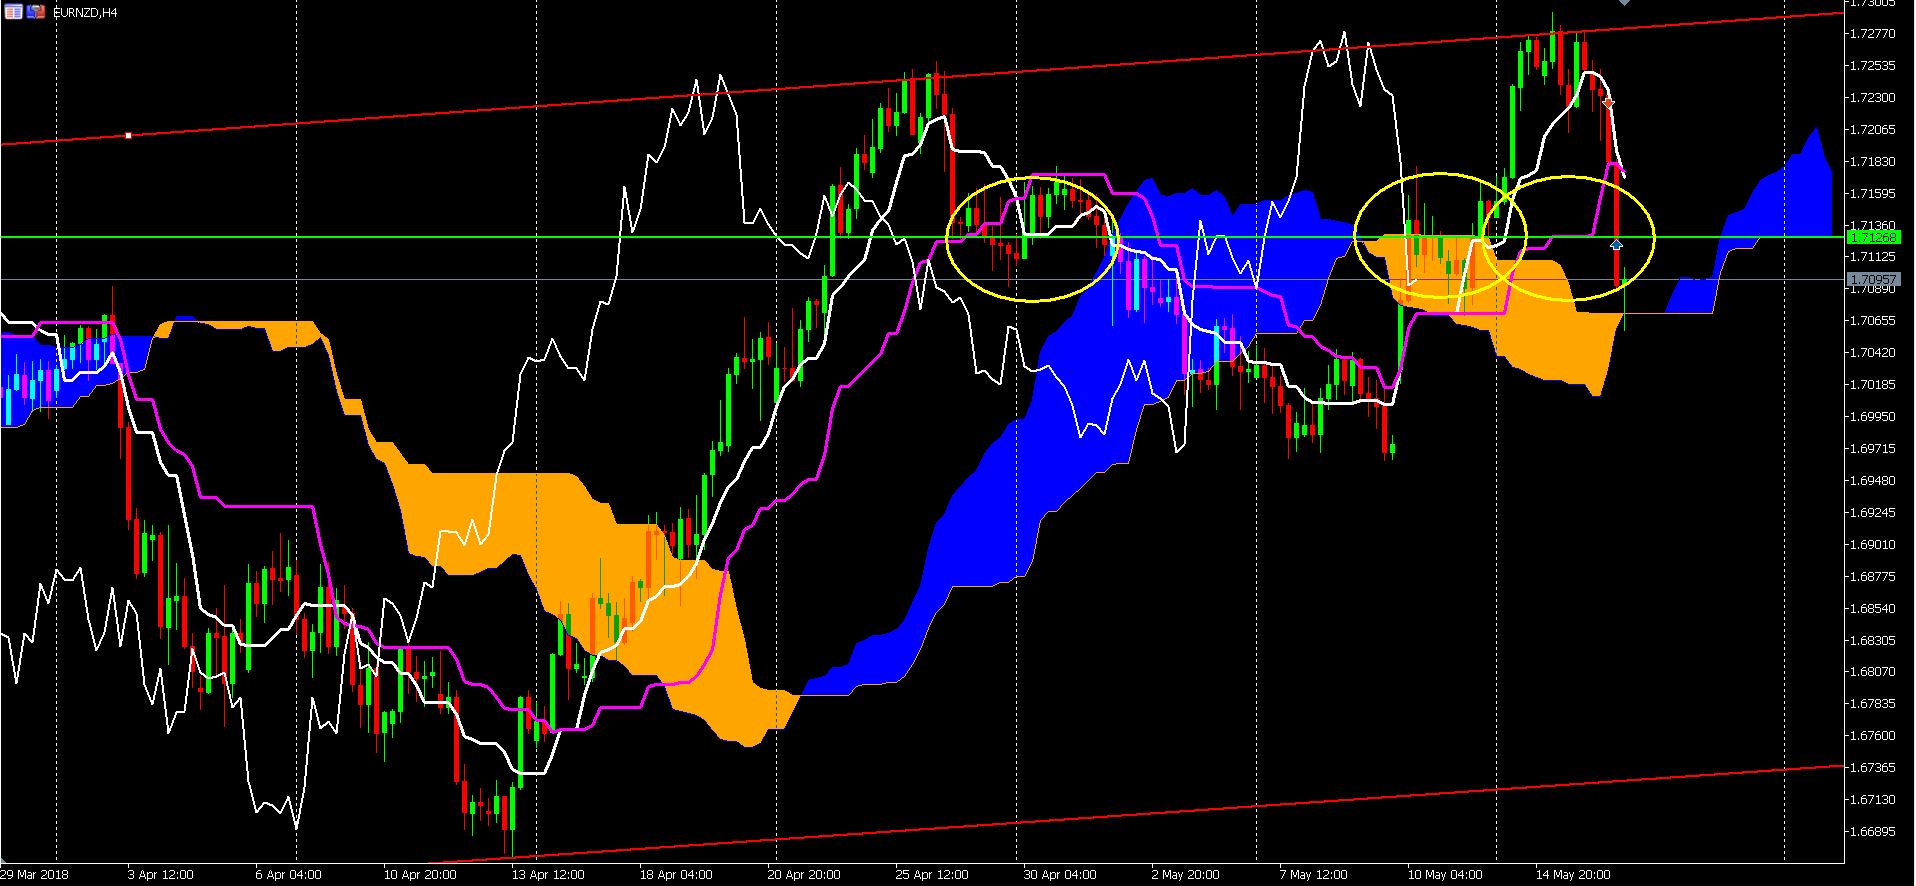The width and height of the screenshot is (1916, 886).
Task: Click the 1.67600 price scale value
Action: [x=1875, y=736]
